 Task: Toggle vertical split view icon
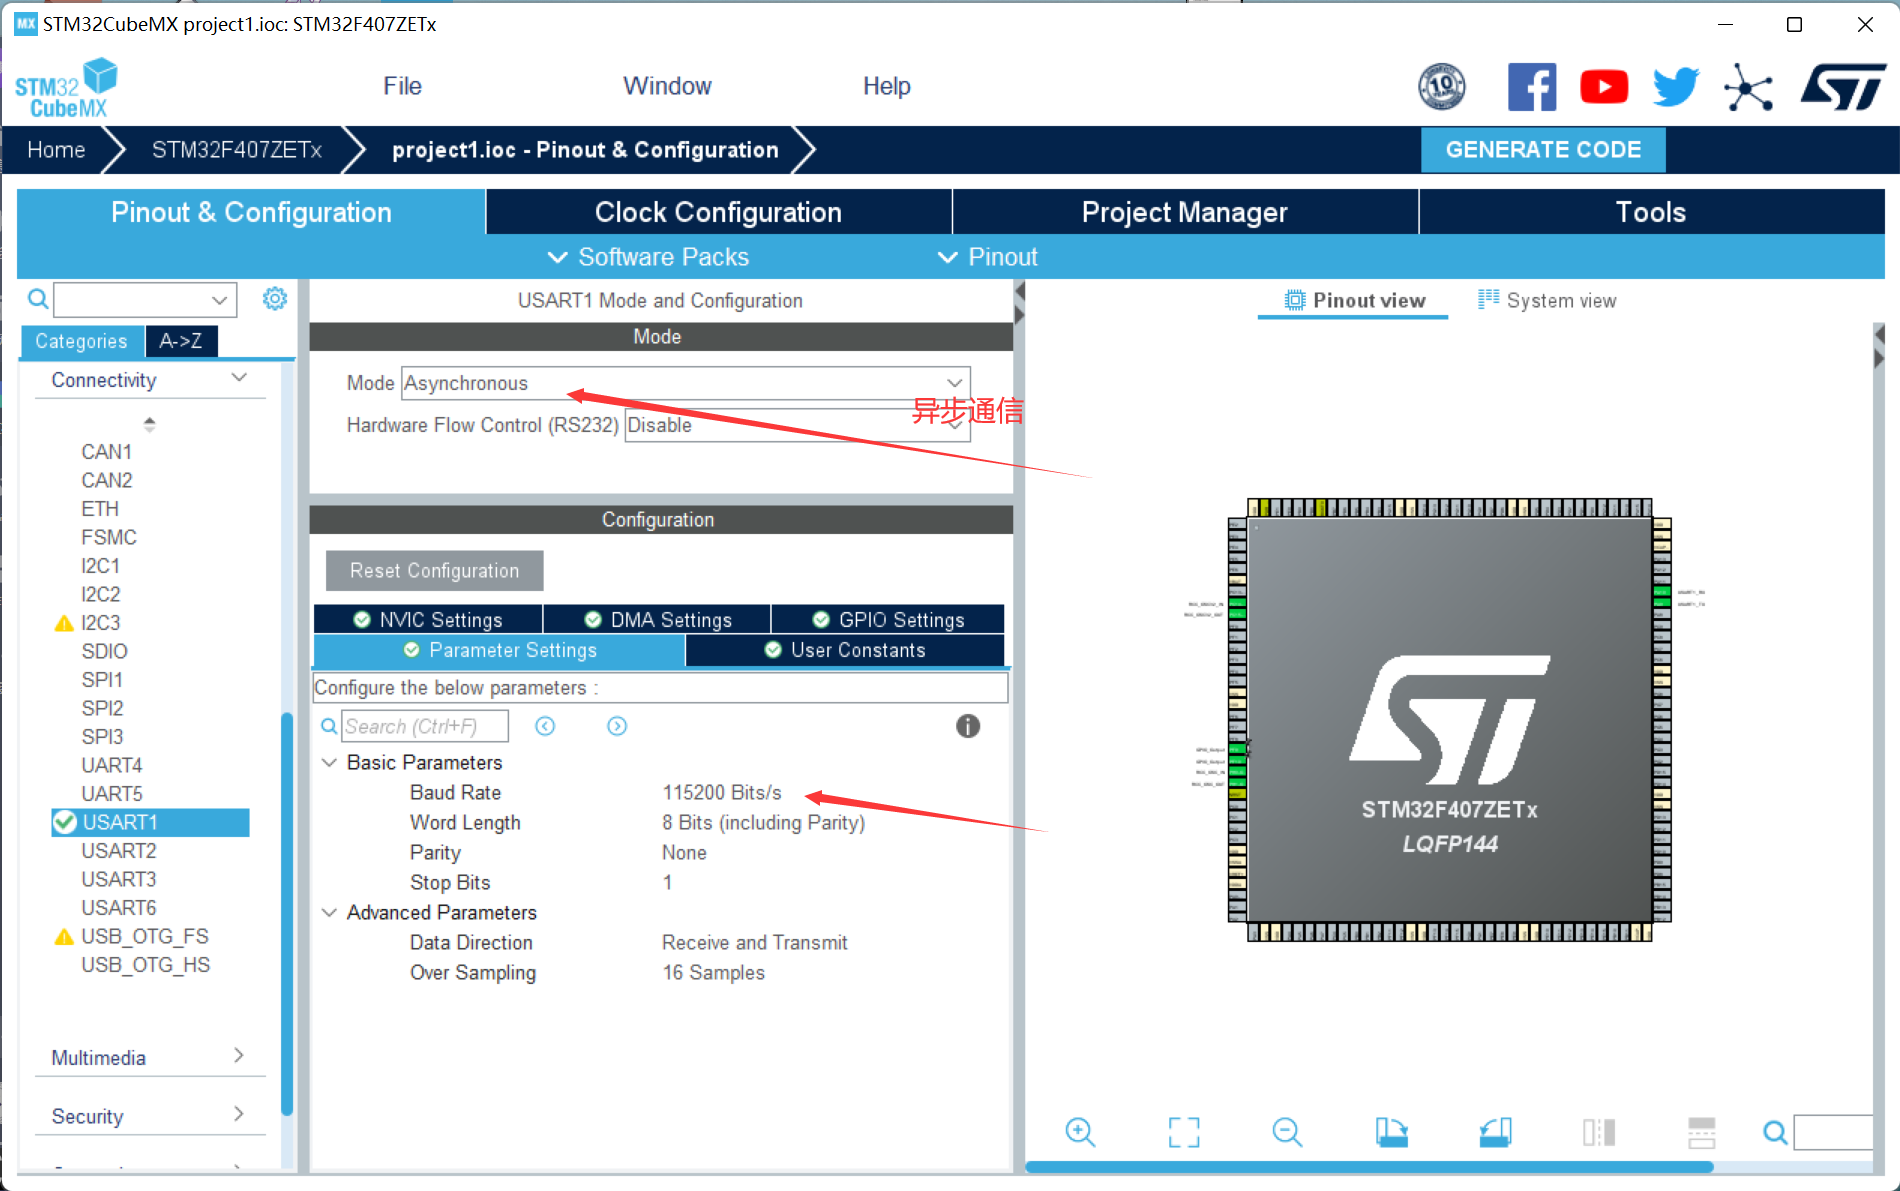(1599, 1132)
